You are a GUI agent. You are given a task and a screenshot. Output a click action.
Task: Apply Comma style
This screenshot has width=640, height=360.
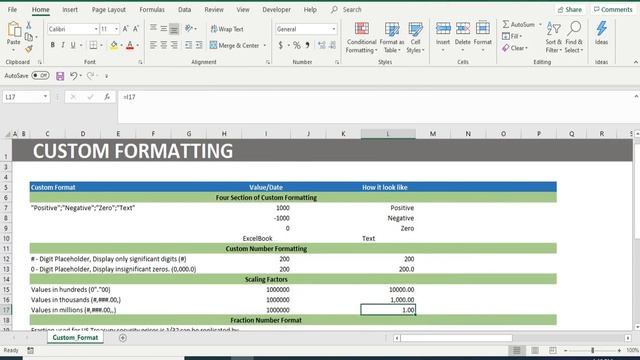point(308,45)
